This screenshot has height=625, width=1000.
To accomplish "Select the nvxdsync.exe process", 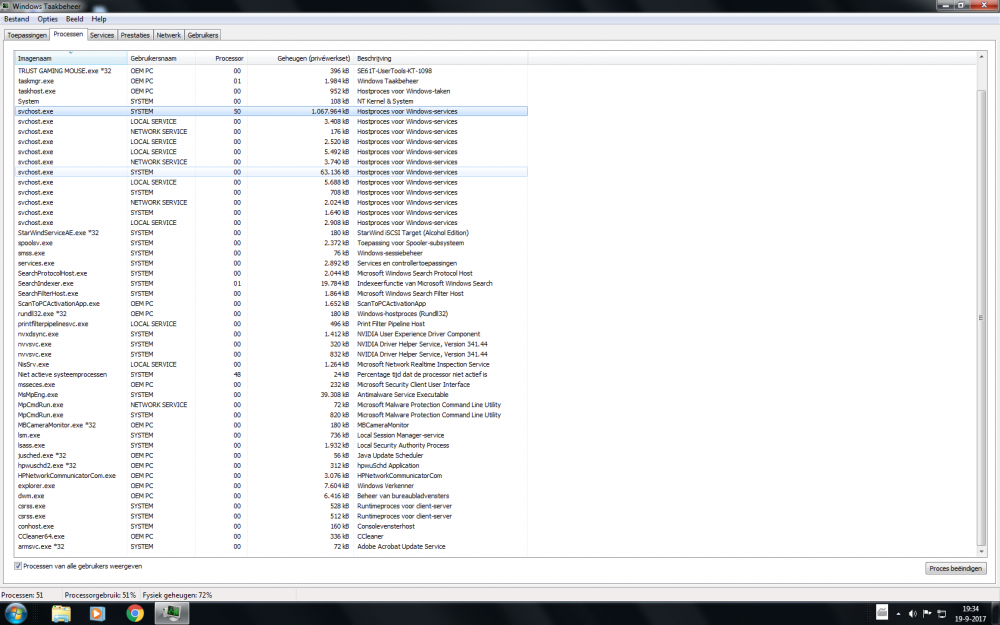I will point(271,334).
